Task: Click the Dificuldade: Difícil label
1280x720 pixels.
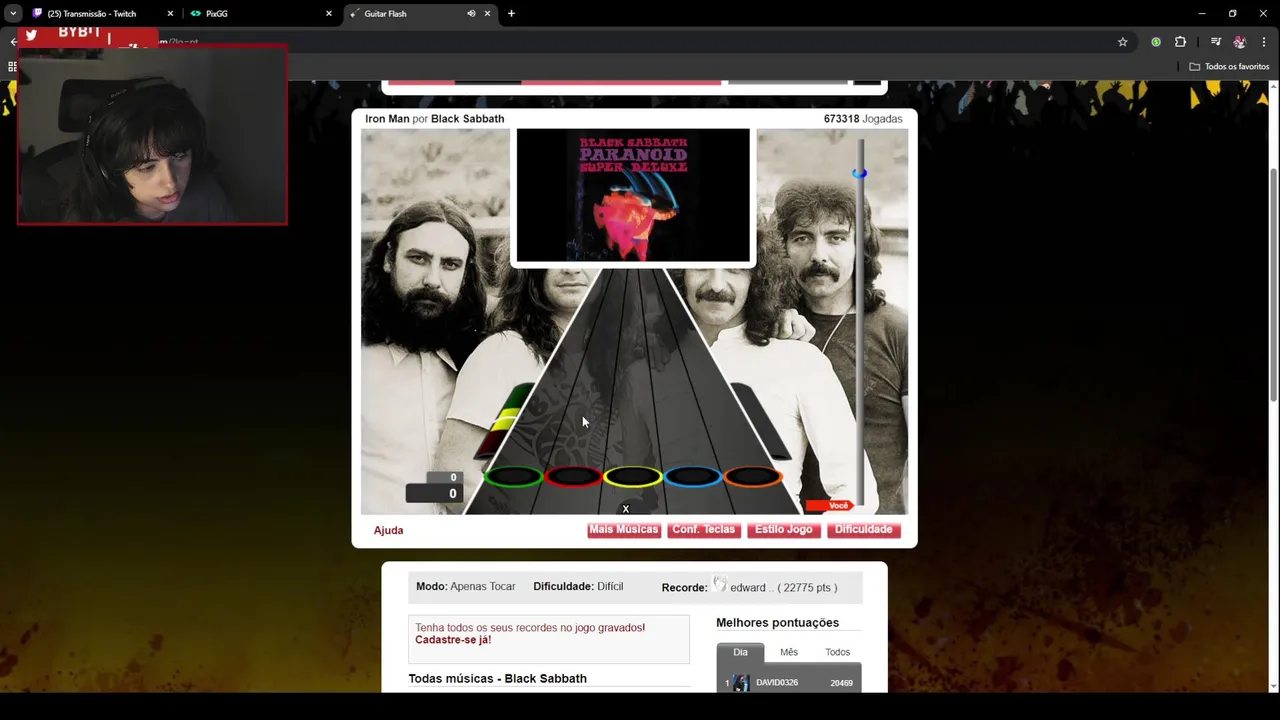Action: (578, 587)
